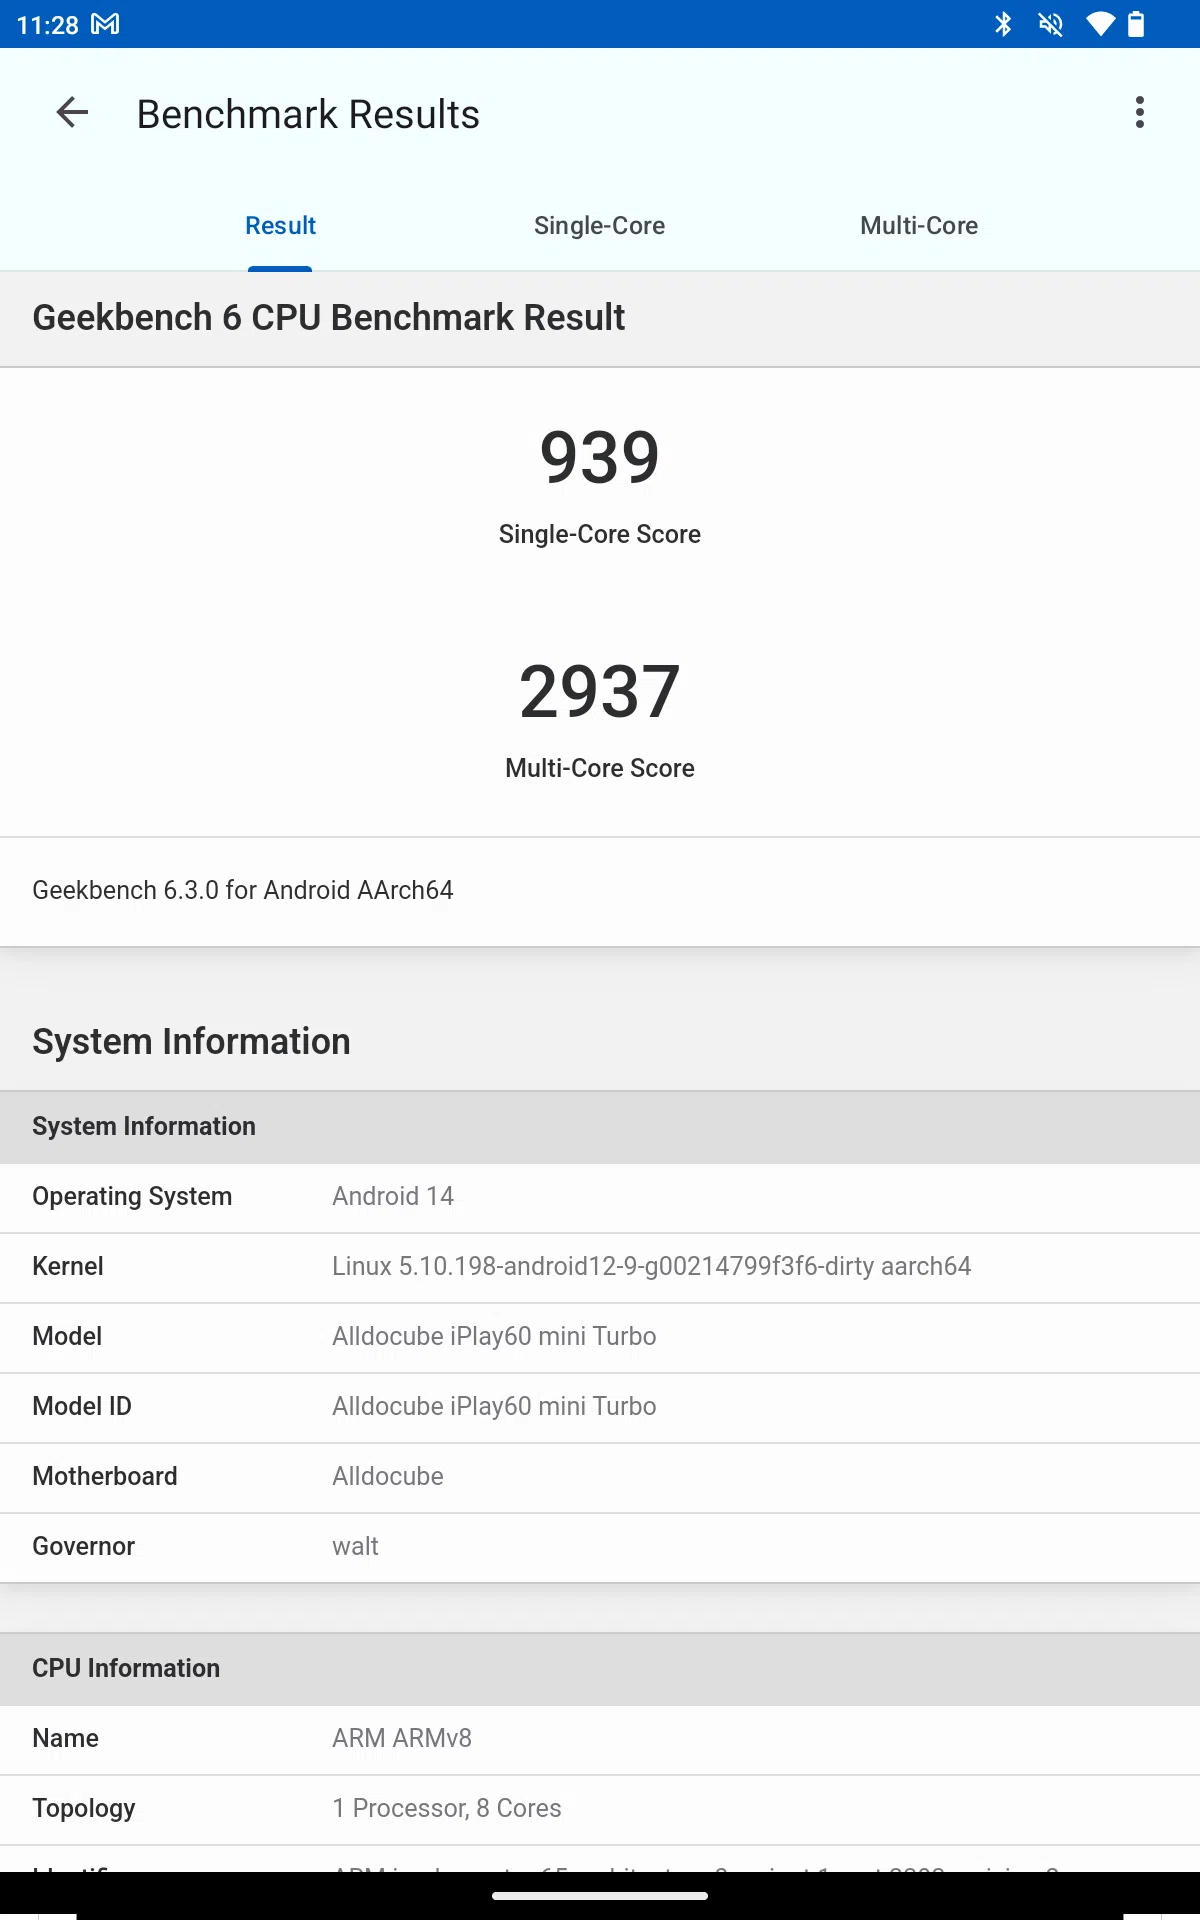Tap the Wi-Fi status icon
This screenshot has height=1920, width=1200.
tap(1100, 24)
